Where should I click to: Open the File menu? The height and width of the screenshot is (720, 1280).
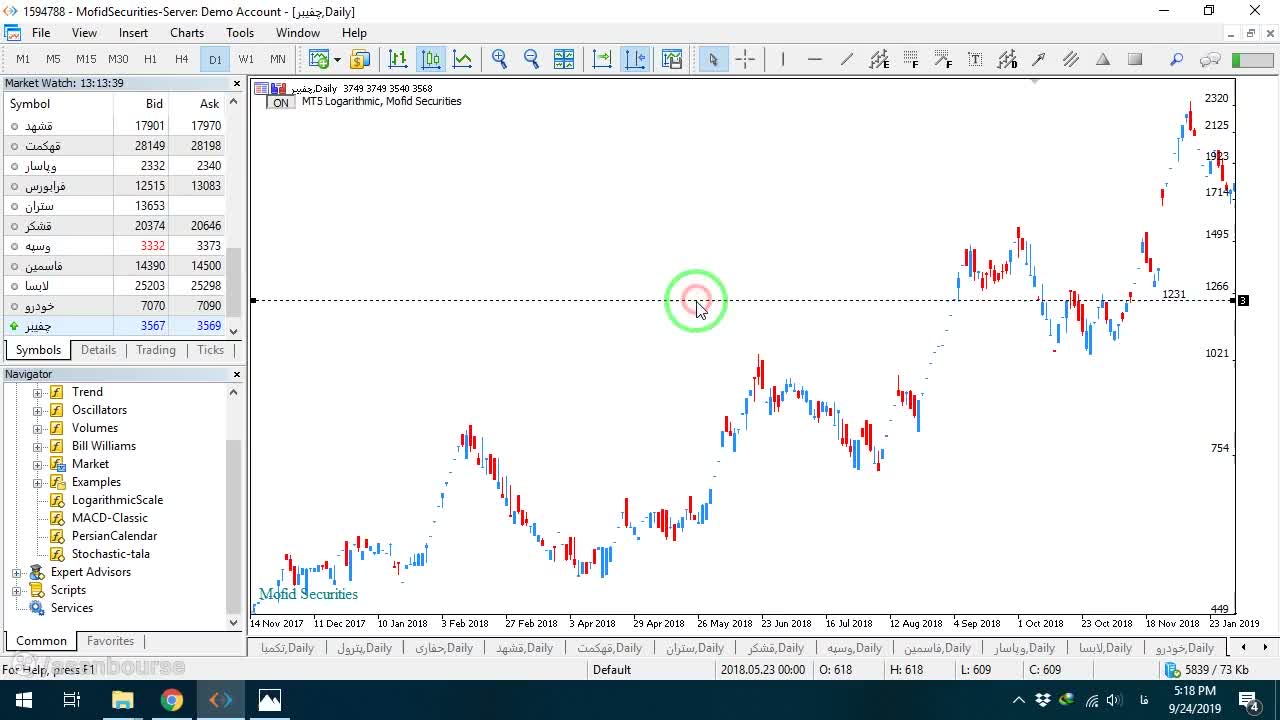coord(41,32)
